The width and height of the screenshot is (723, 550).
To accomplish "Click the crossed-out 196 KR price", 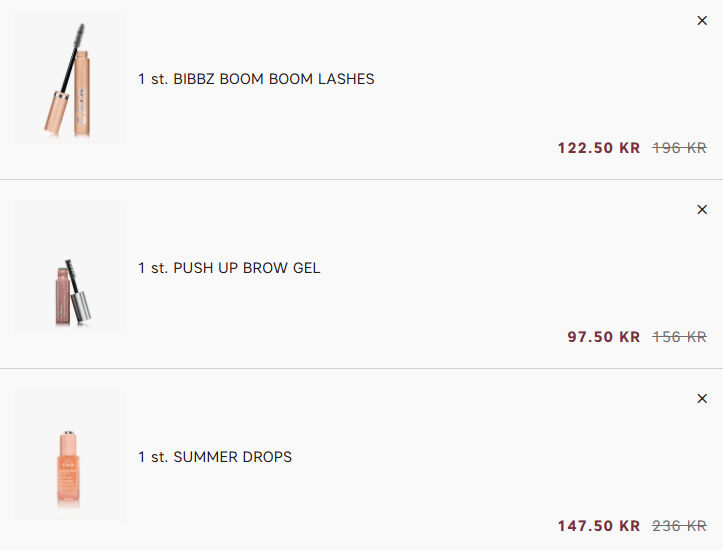I will click(679, 148).
